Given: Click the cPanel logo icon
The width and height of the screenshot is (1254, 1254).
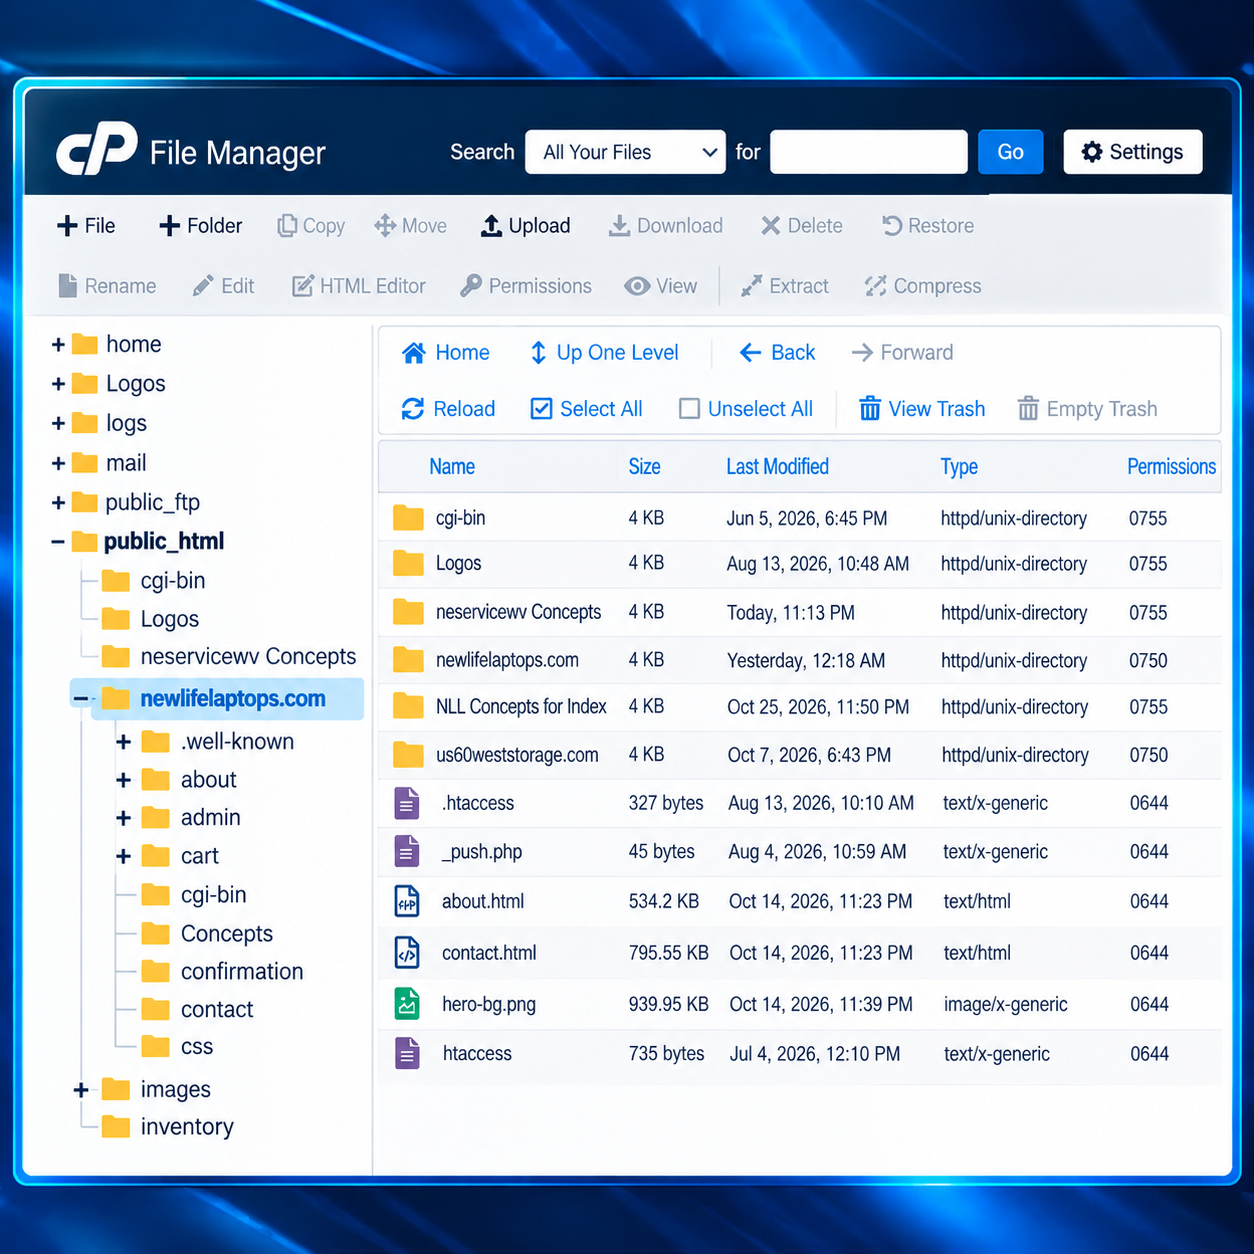Looking at the screenshot, I should point(97,149).
